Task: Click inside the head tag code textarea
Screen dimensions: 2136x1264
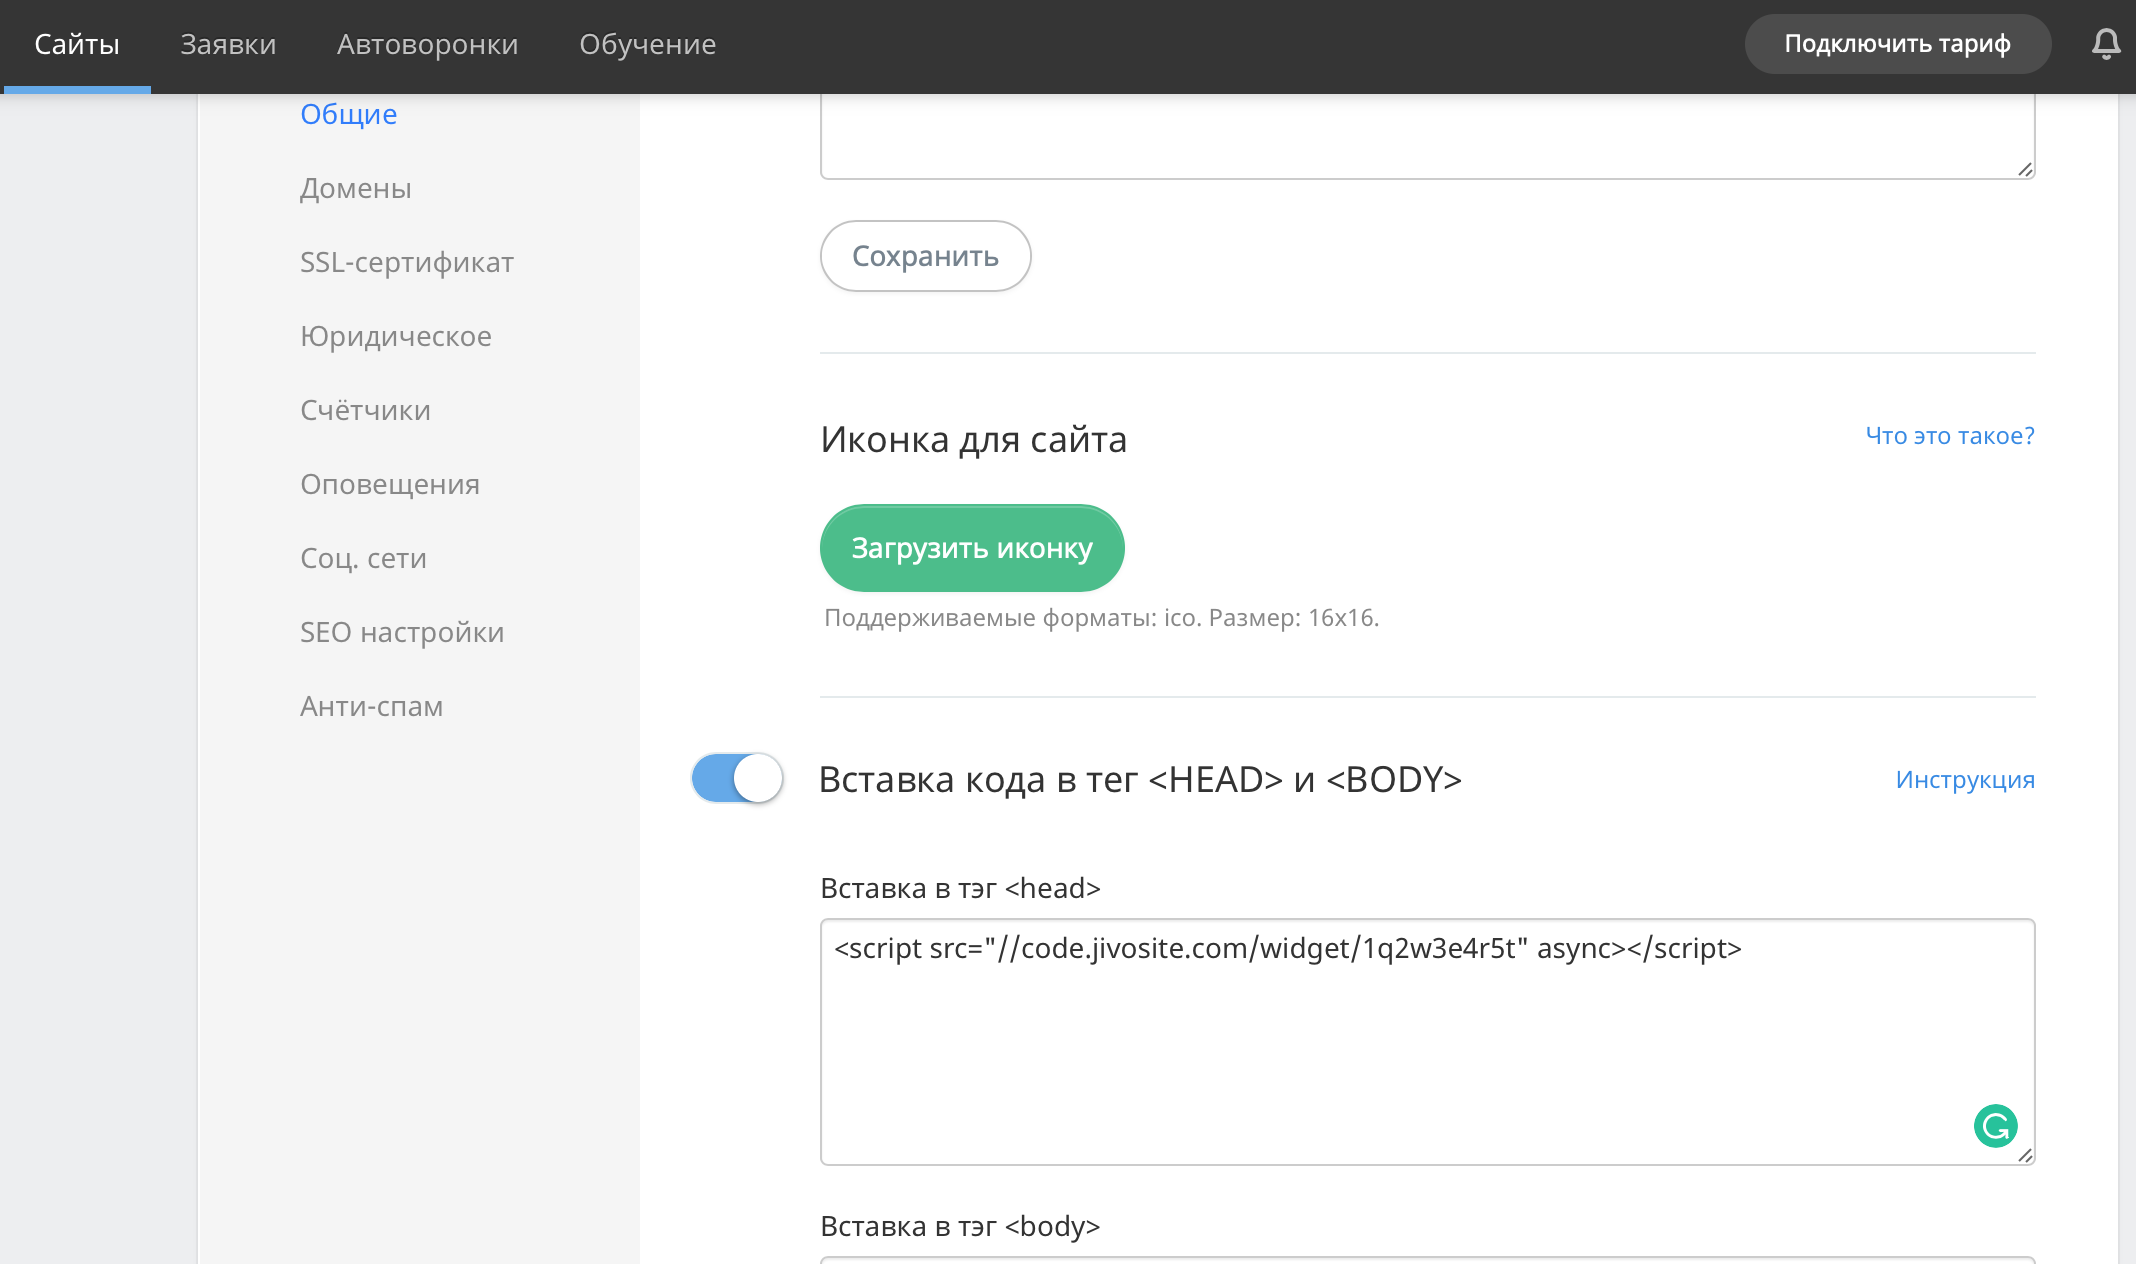Action: click(1427, 1042)
